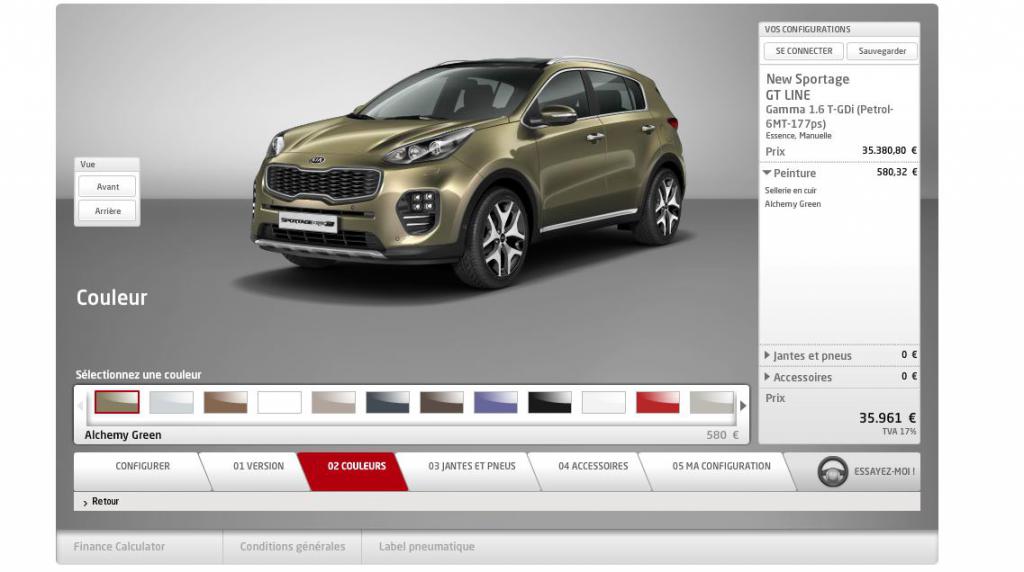Open the Conditions générales link
1024x572 pixels.
(293, 547)
